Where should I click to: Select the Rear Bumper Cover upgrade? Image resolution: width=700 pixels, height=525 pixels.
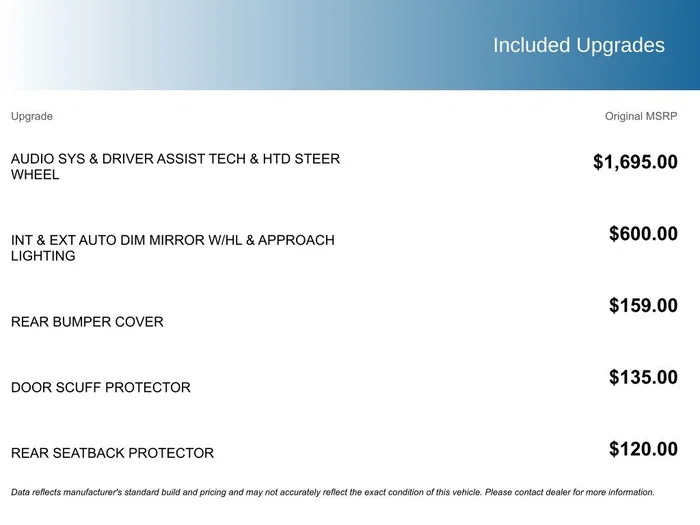click(87, 322)
